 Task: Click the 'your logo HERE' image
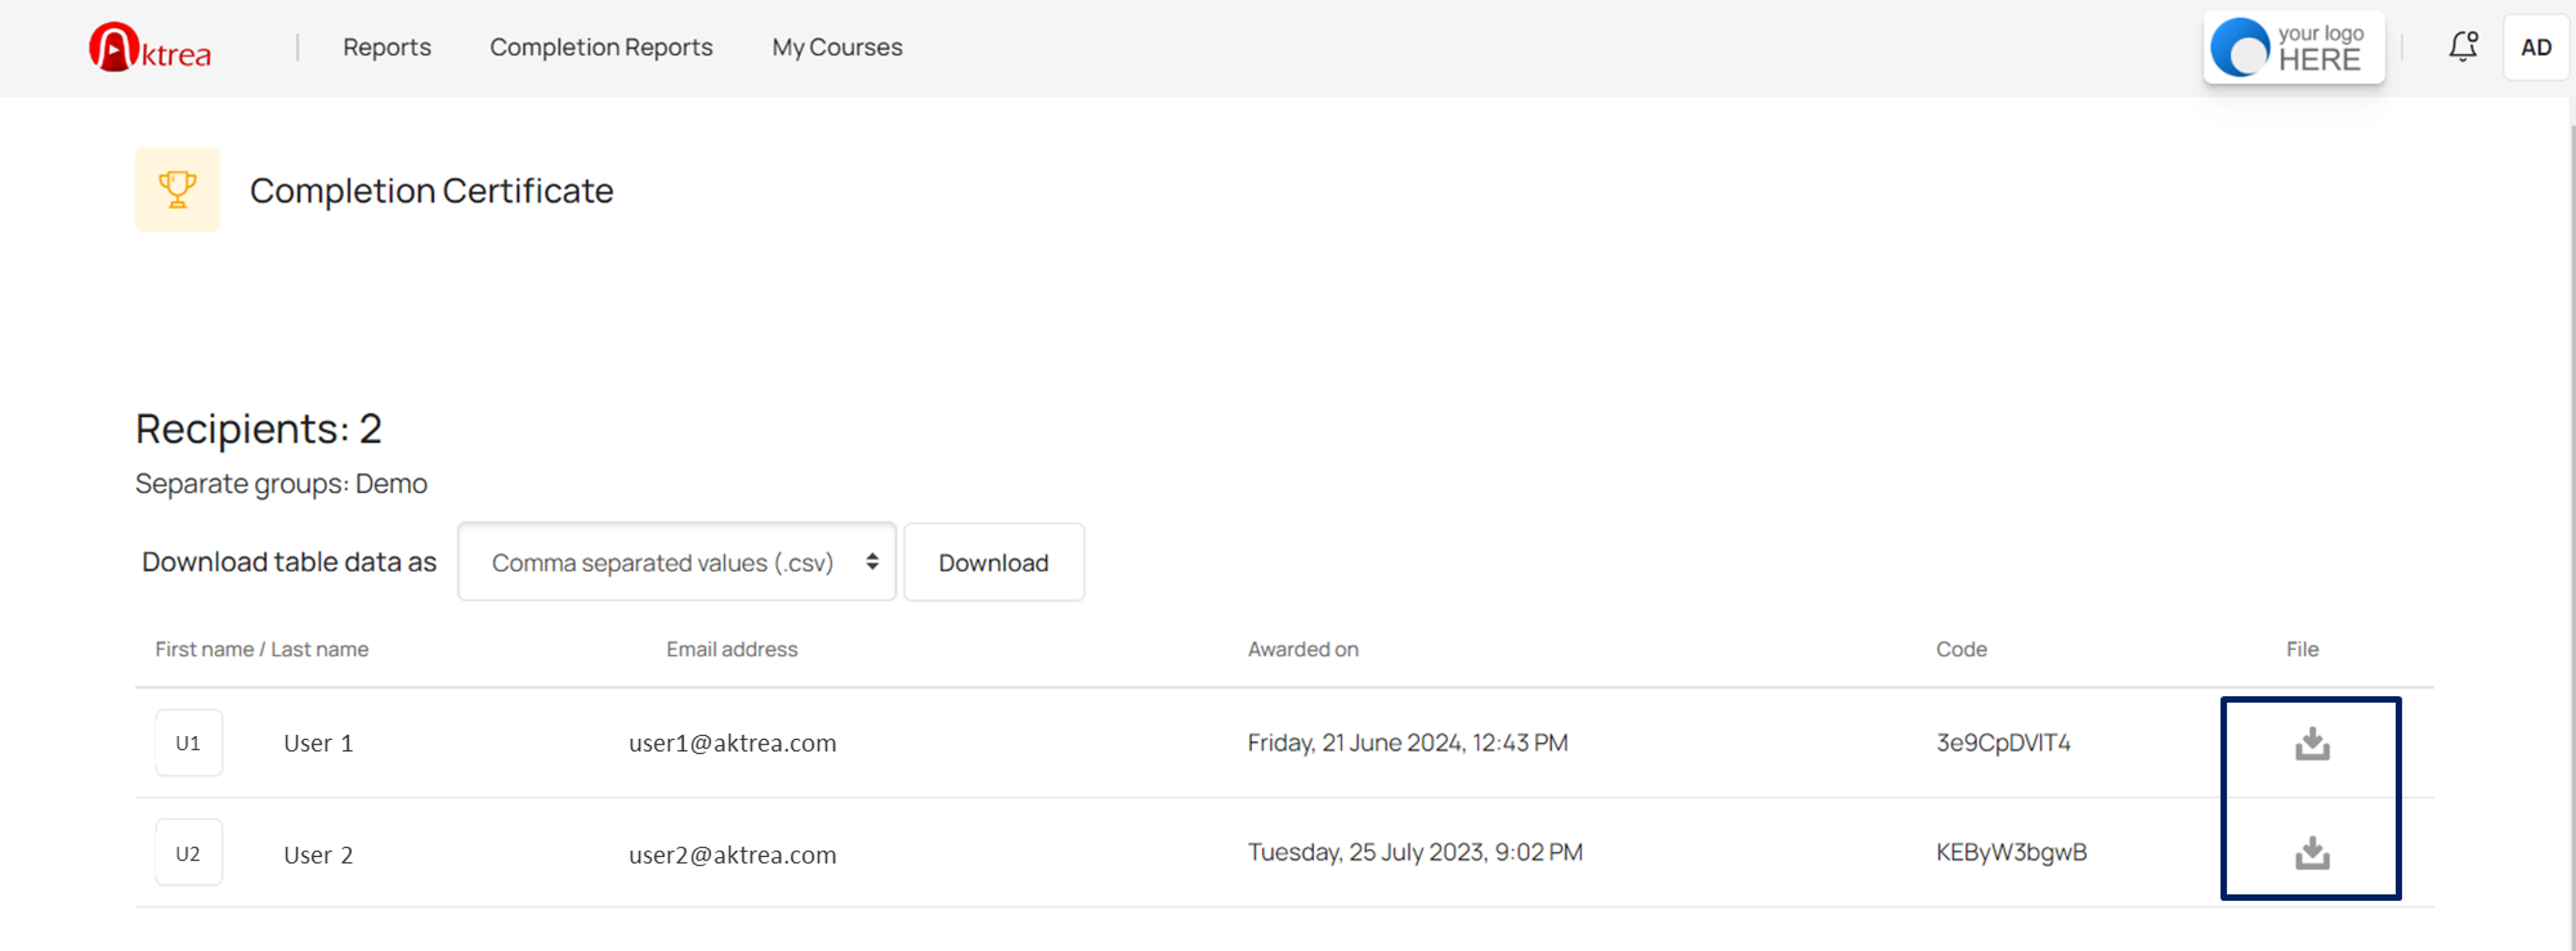[2293, 47]
